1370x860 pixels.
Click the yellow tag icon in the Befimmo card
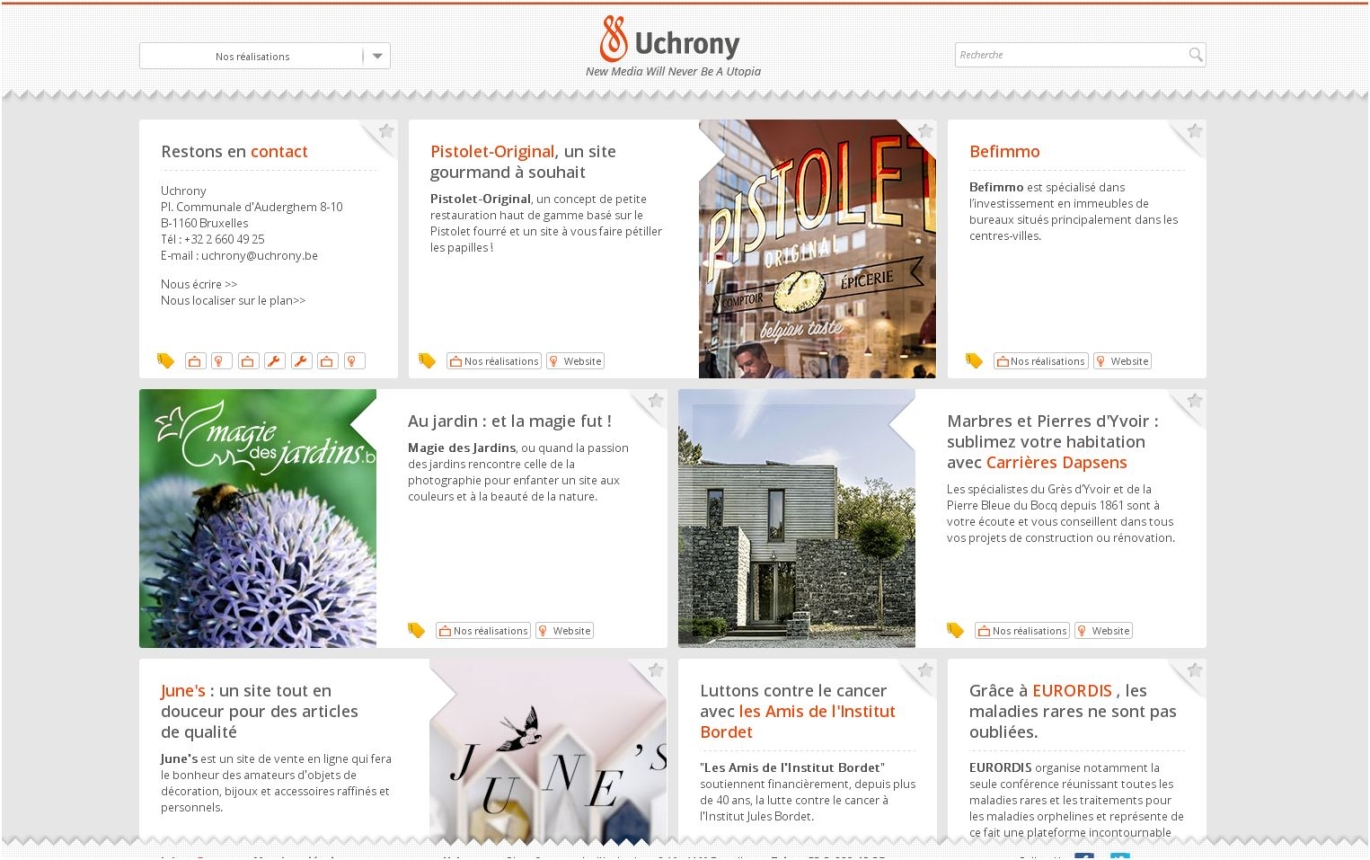tap(974, 361)
